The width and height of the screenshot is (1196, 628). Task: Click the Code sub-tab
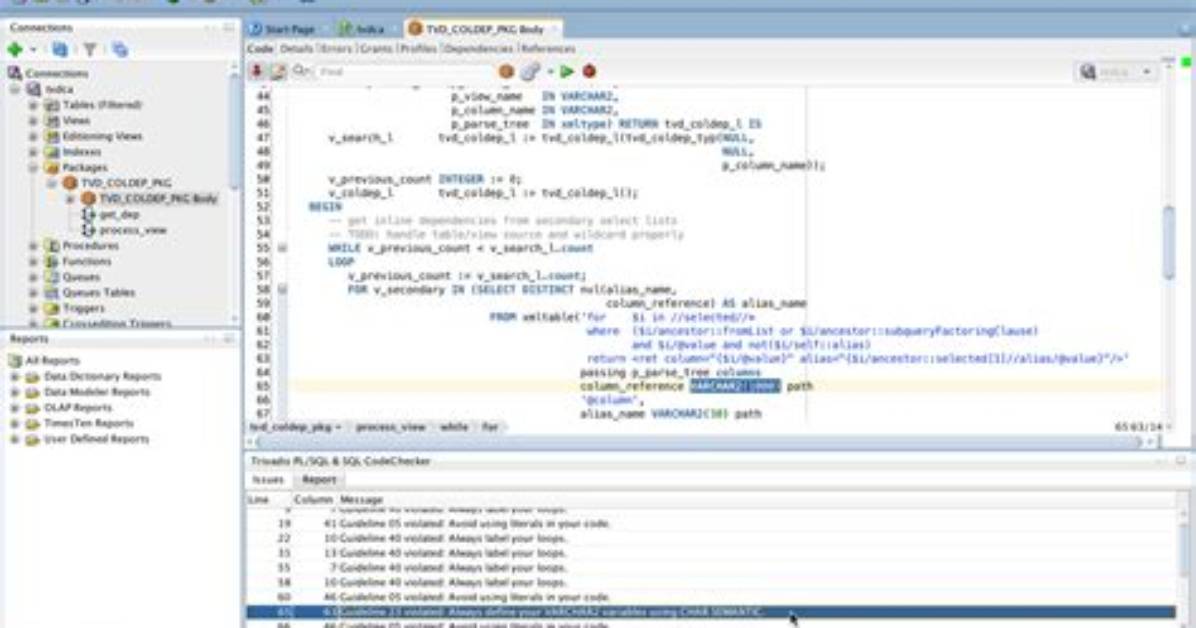click(260, 49)
